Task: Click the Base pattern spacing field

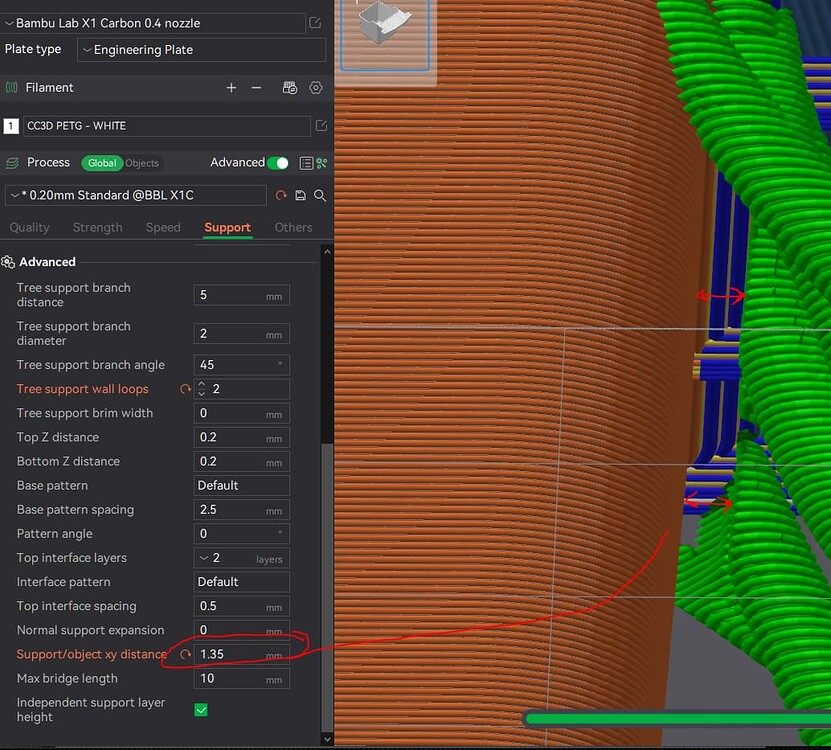Action: point(242,510)
